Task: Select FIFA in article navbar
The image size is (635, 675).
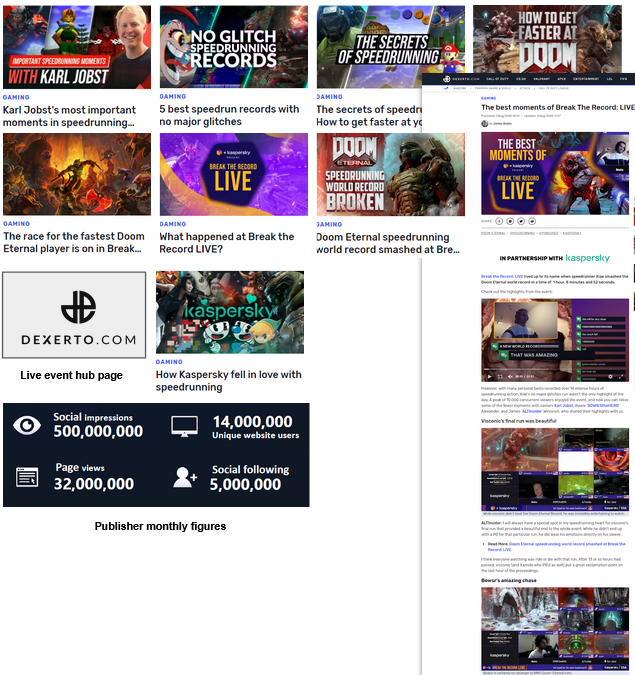Action: (623, 79)
